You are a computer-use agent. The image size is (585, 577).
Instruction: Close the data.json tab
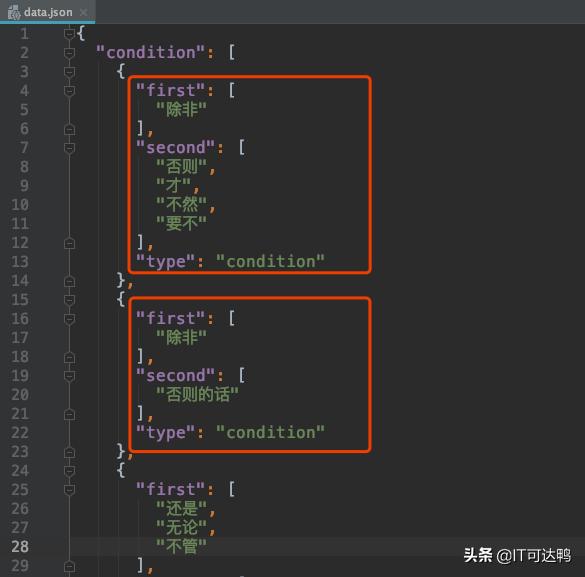(x=84, y=12)
